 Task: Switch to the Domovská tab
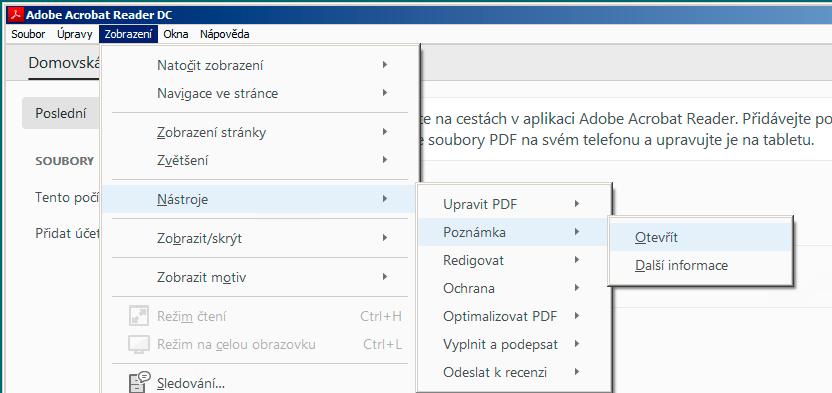point(64,63)
